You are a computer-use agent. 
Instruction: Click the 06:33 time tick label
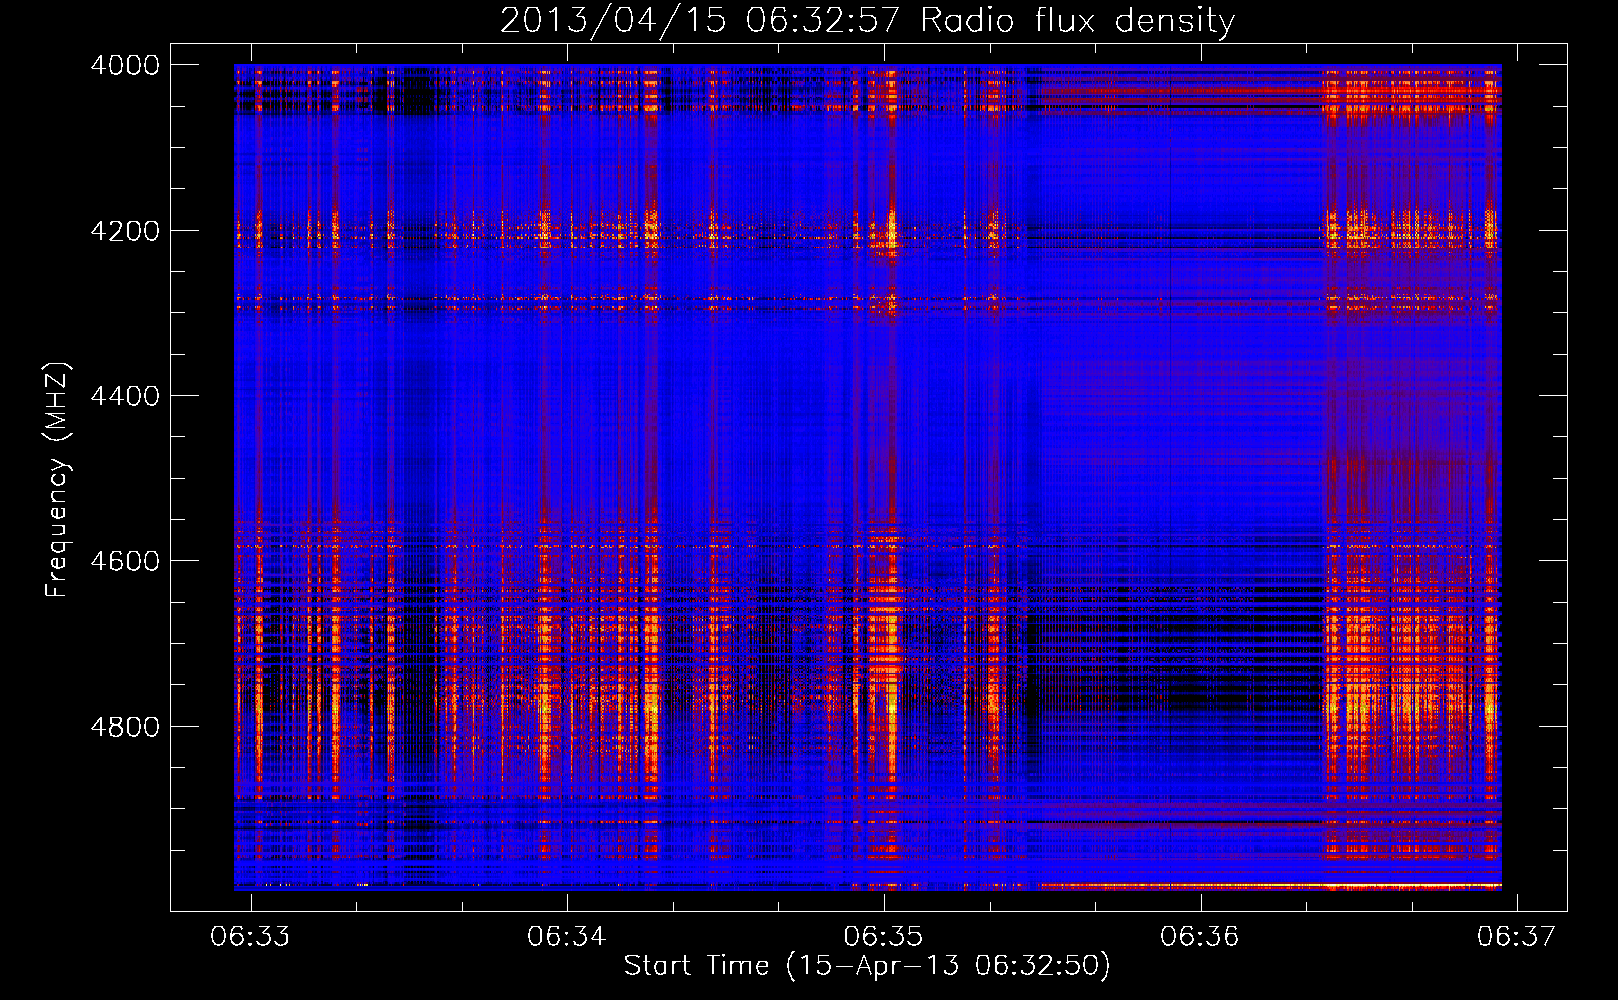[251, 936]
